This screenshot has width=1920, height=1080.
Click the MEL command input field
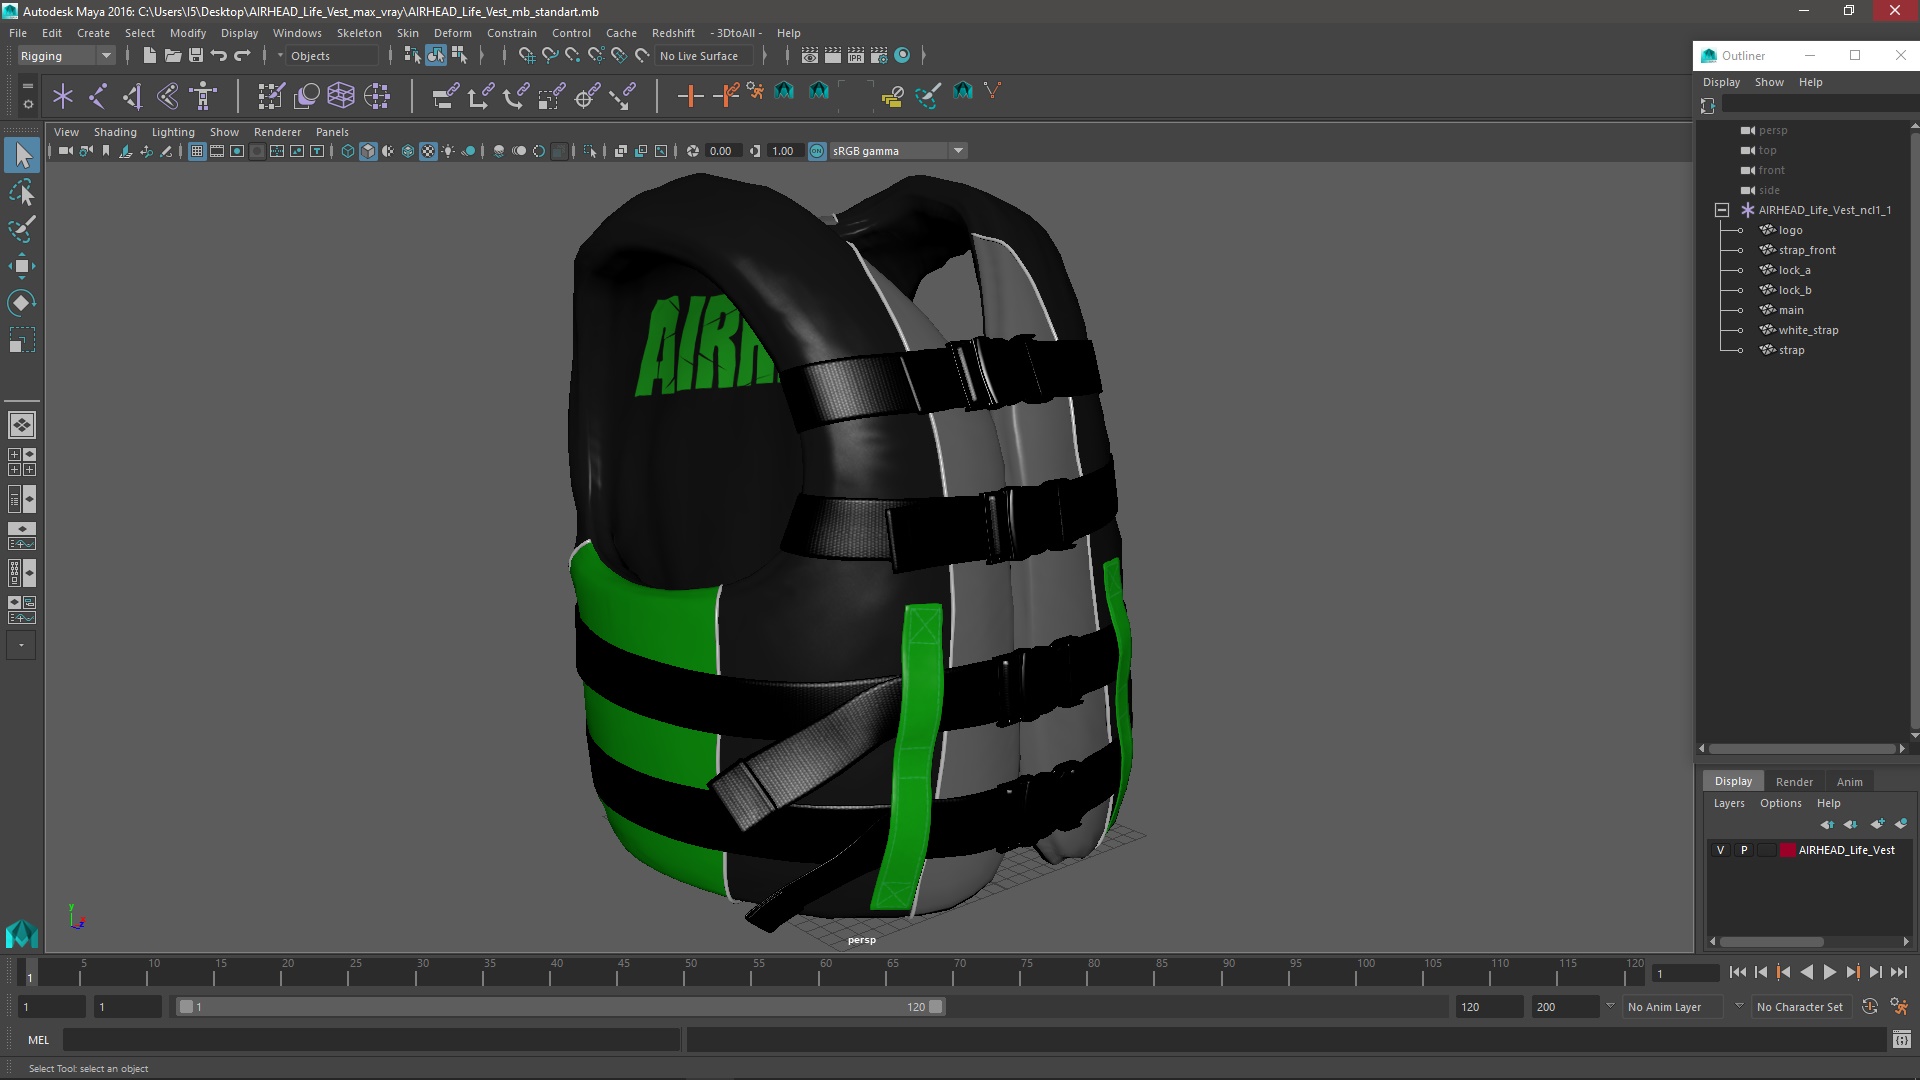coord(371,1040)
